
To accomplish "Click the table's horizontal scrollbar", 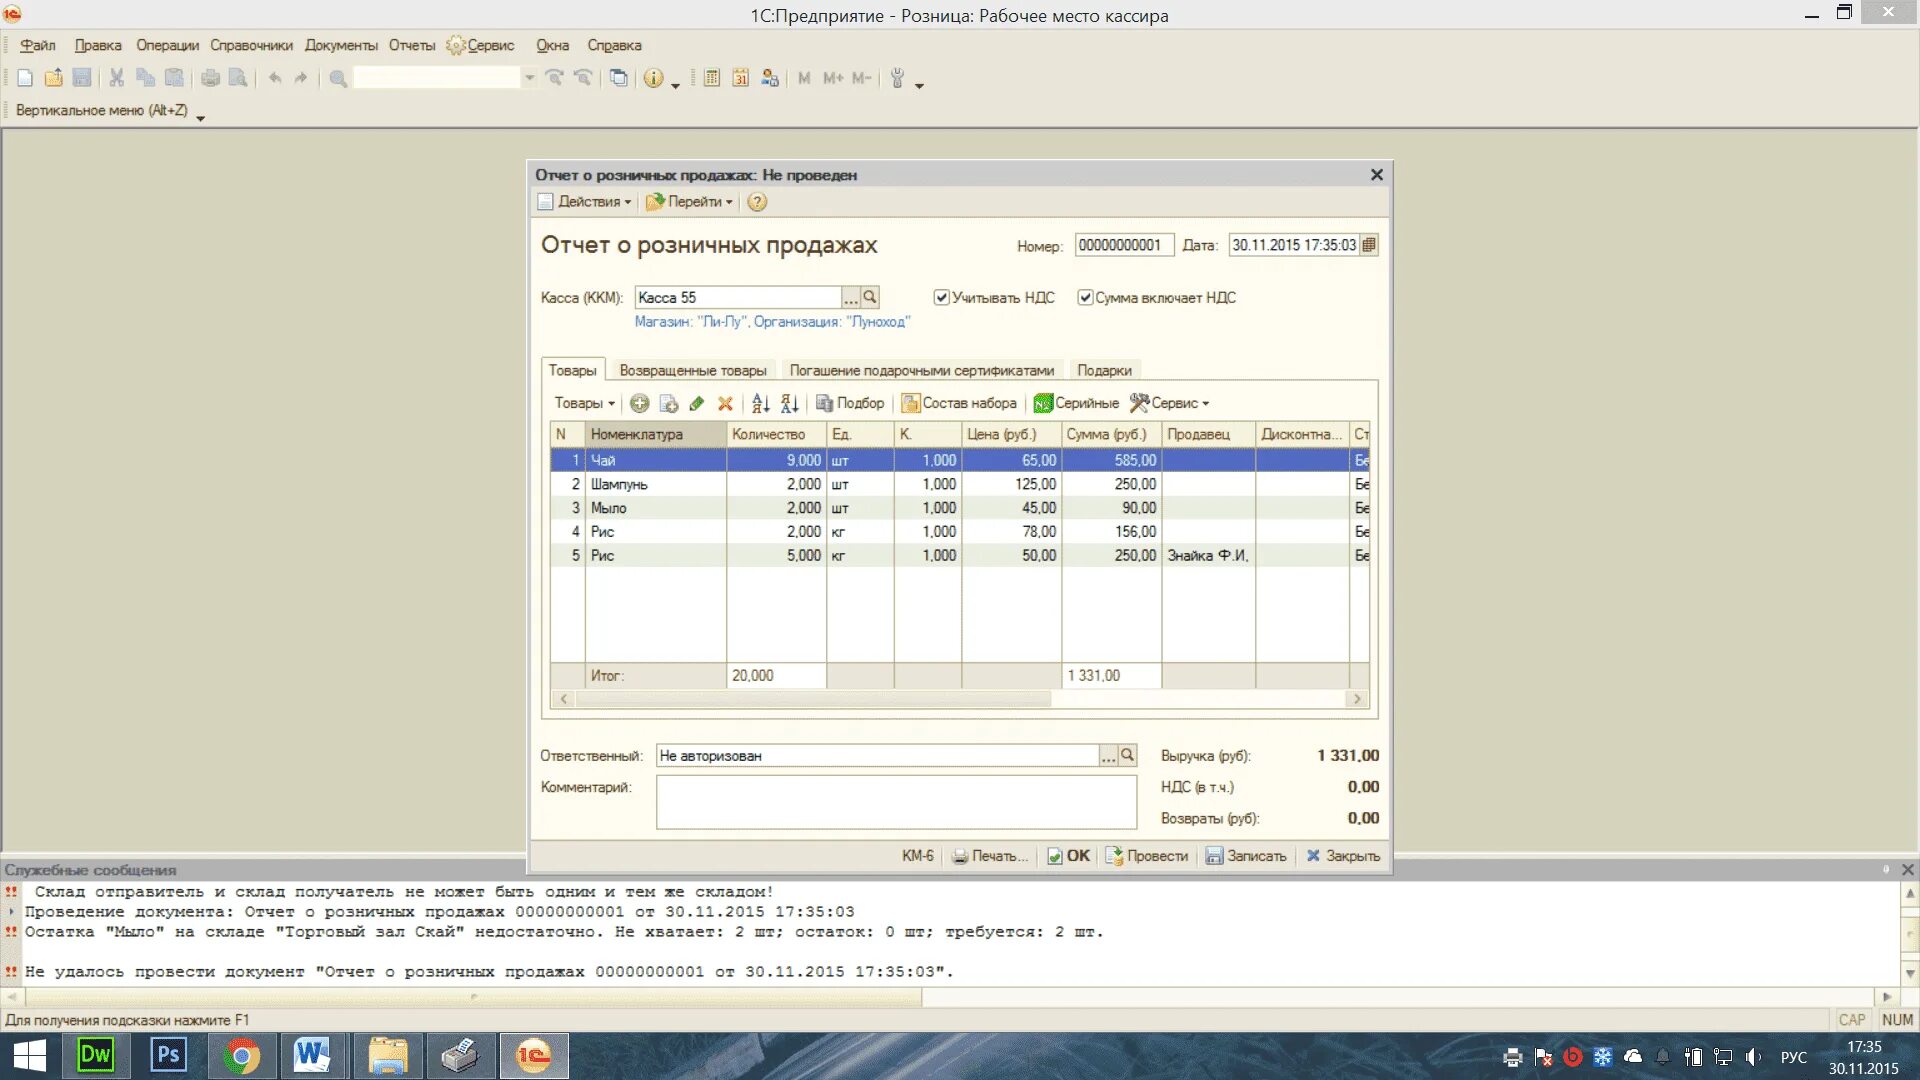I will [x=812, y=699].
